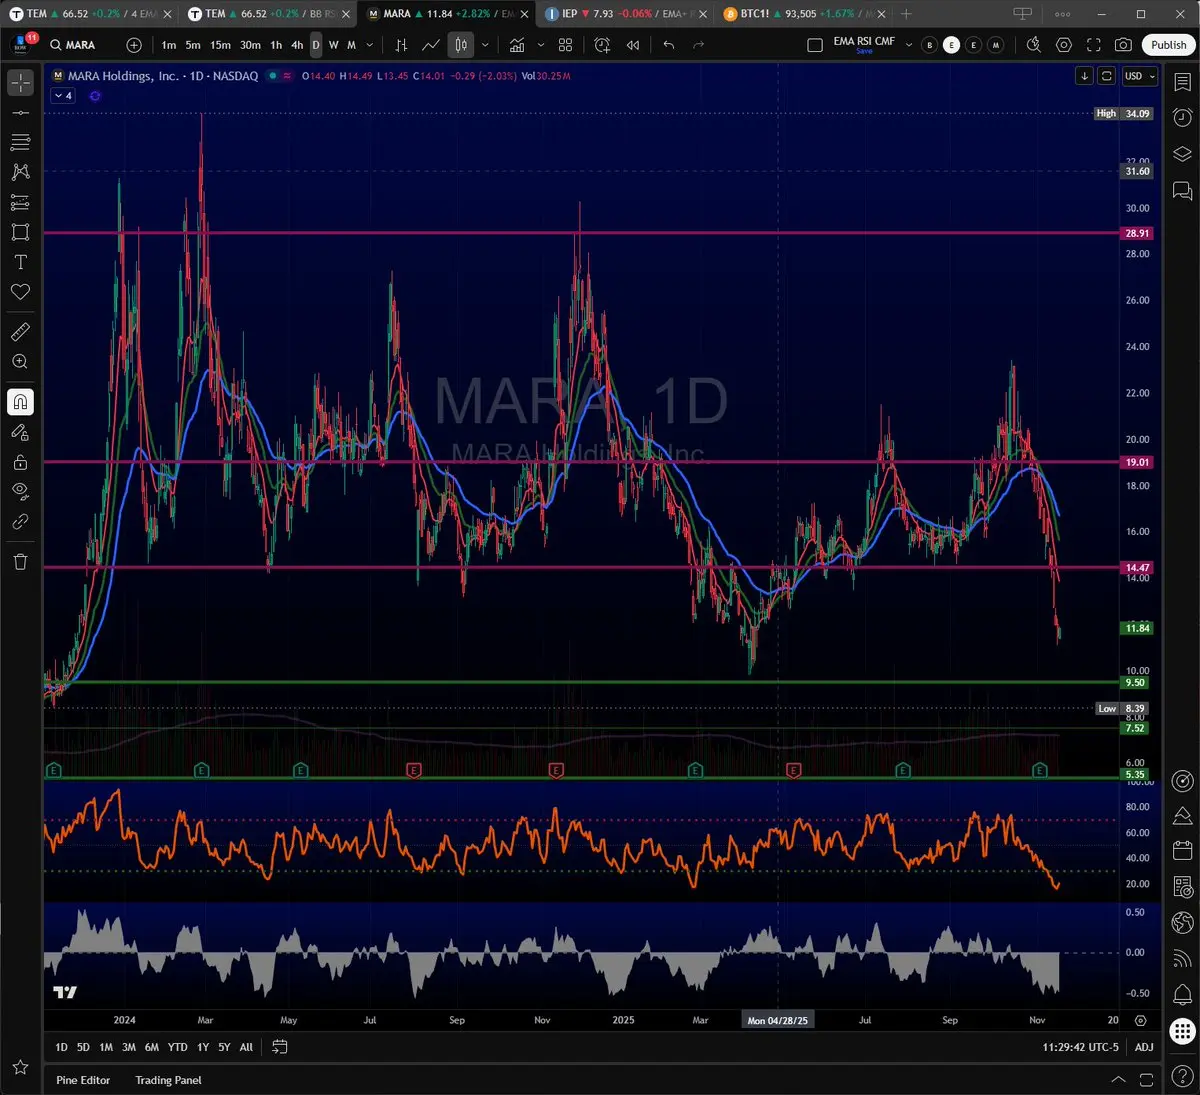Switch to the 15m timeframe

[220, 45]
